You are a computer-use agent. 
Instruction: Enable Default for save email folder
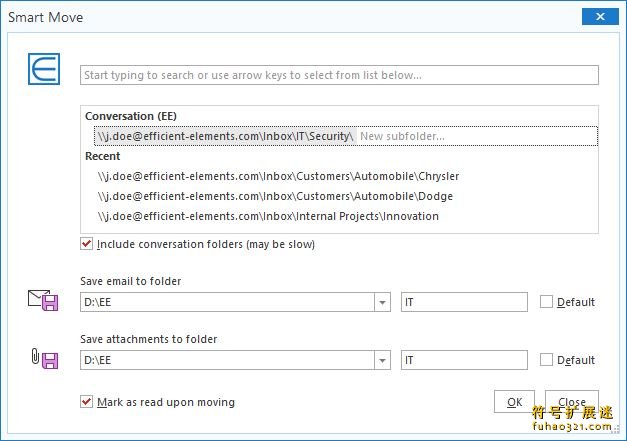(546, 302)
